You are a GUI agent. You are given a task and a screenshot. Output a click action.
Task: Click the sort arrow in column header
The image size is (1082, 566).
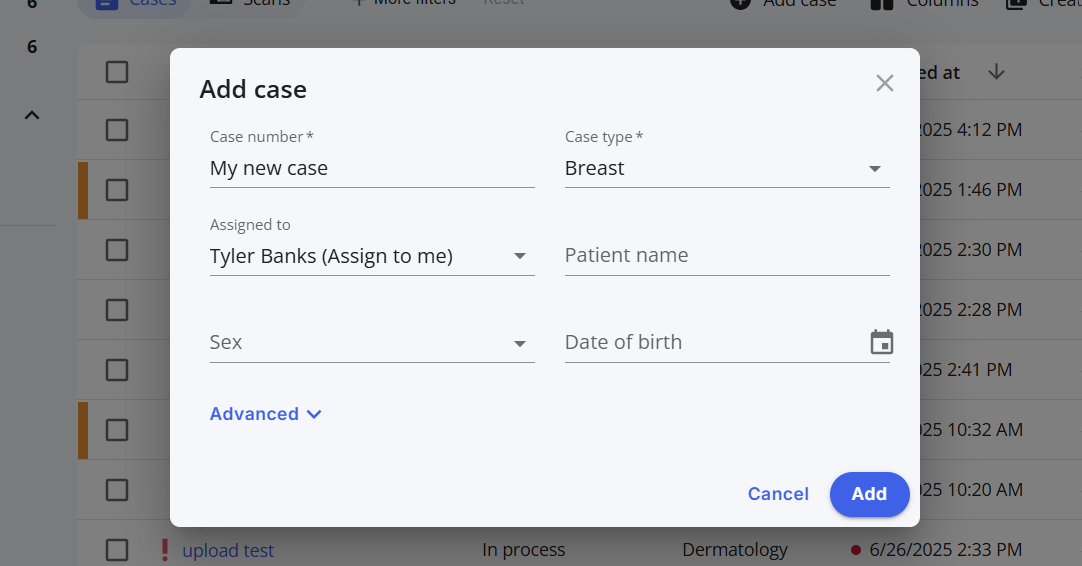pos(996,72)
